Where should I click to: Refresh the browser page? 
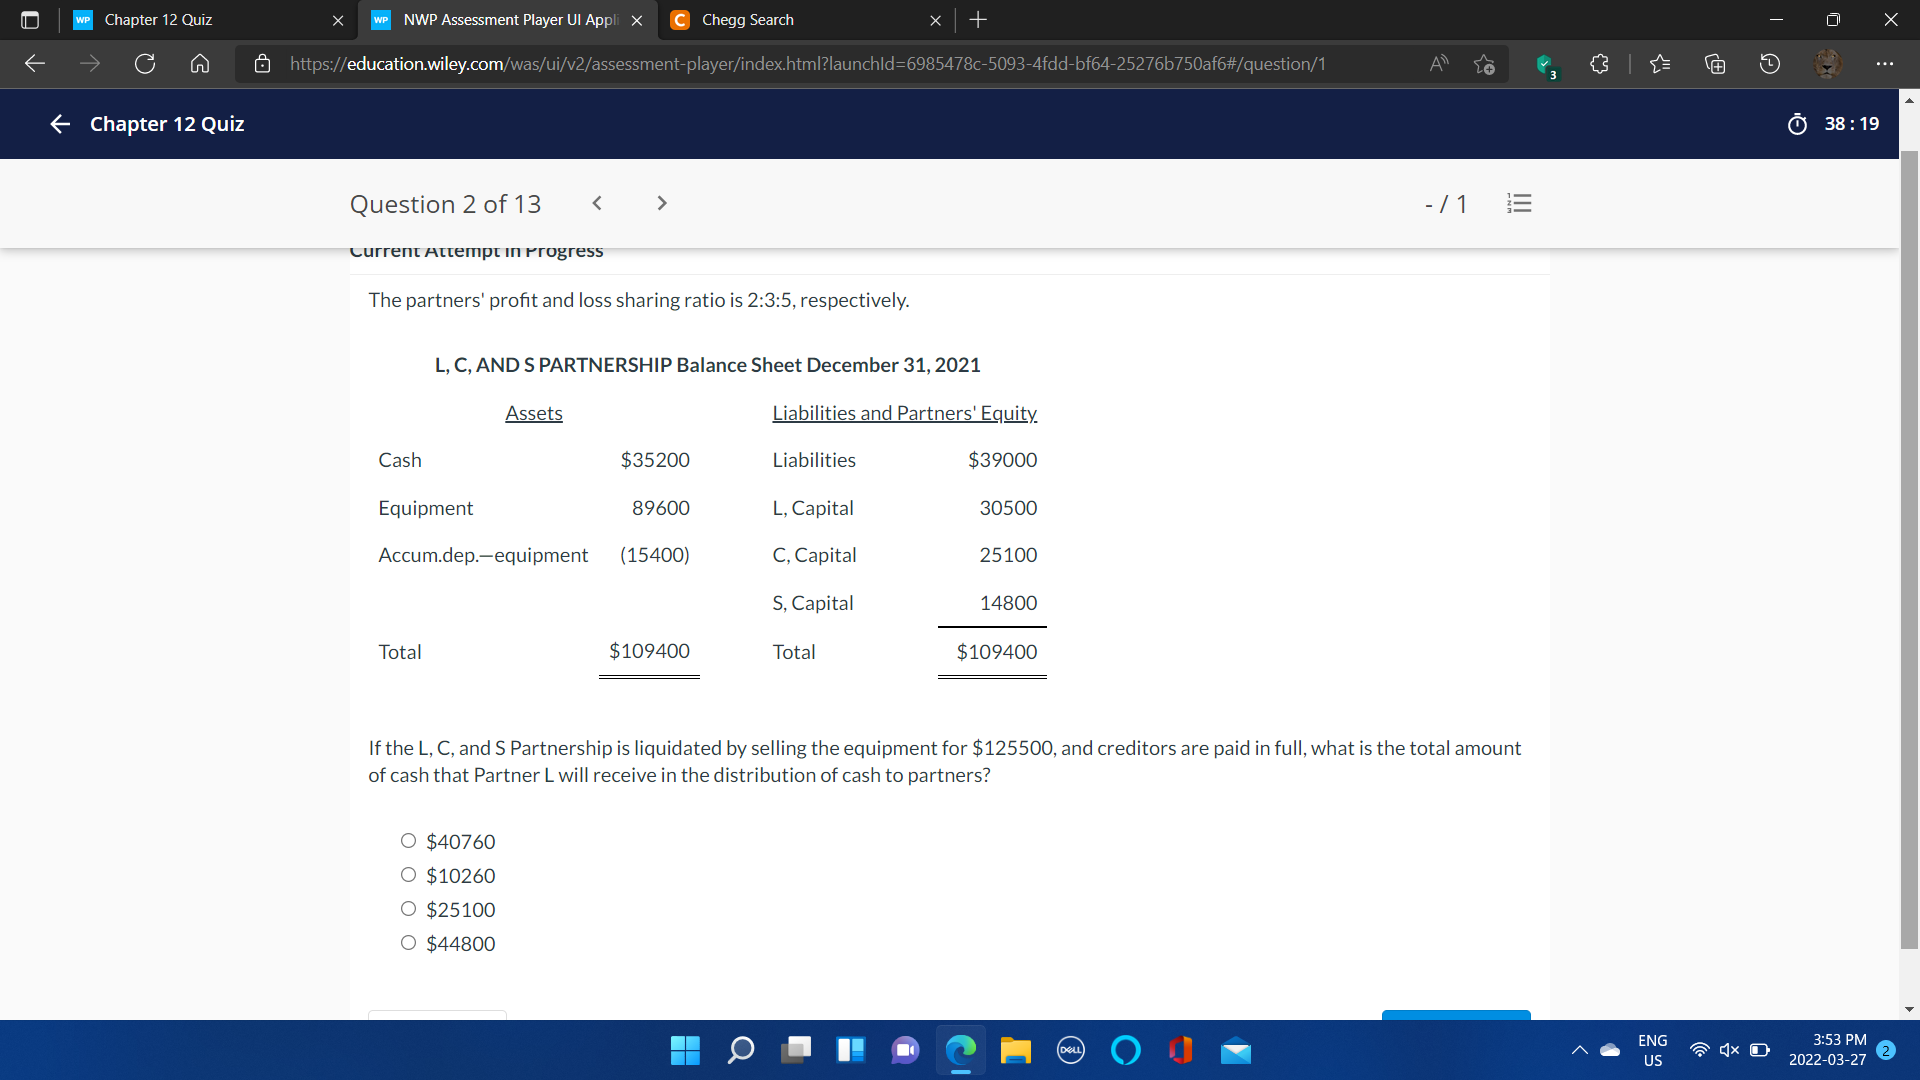coord(145,64)
